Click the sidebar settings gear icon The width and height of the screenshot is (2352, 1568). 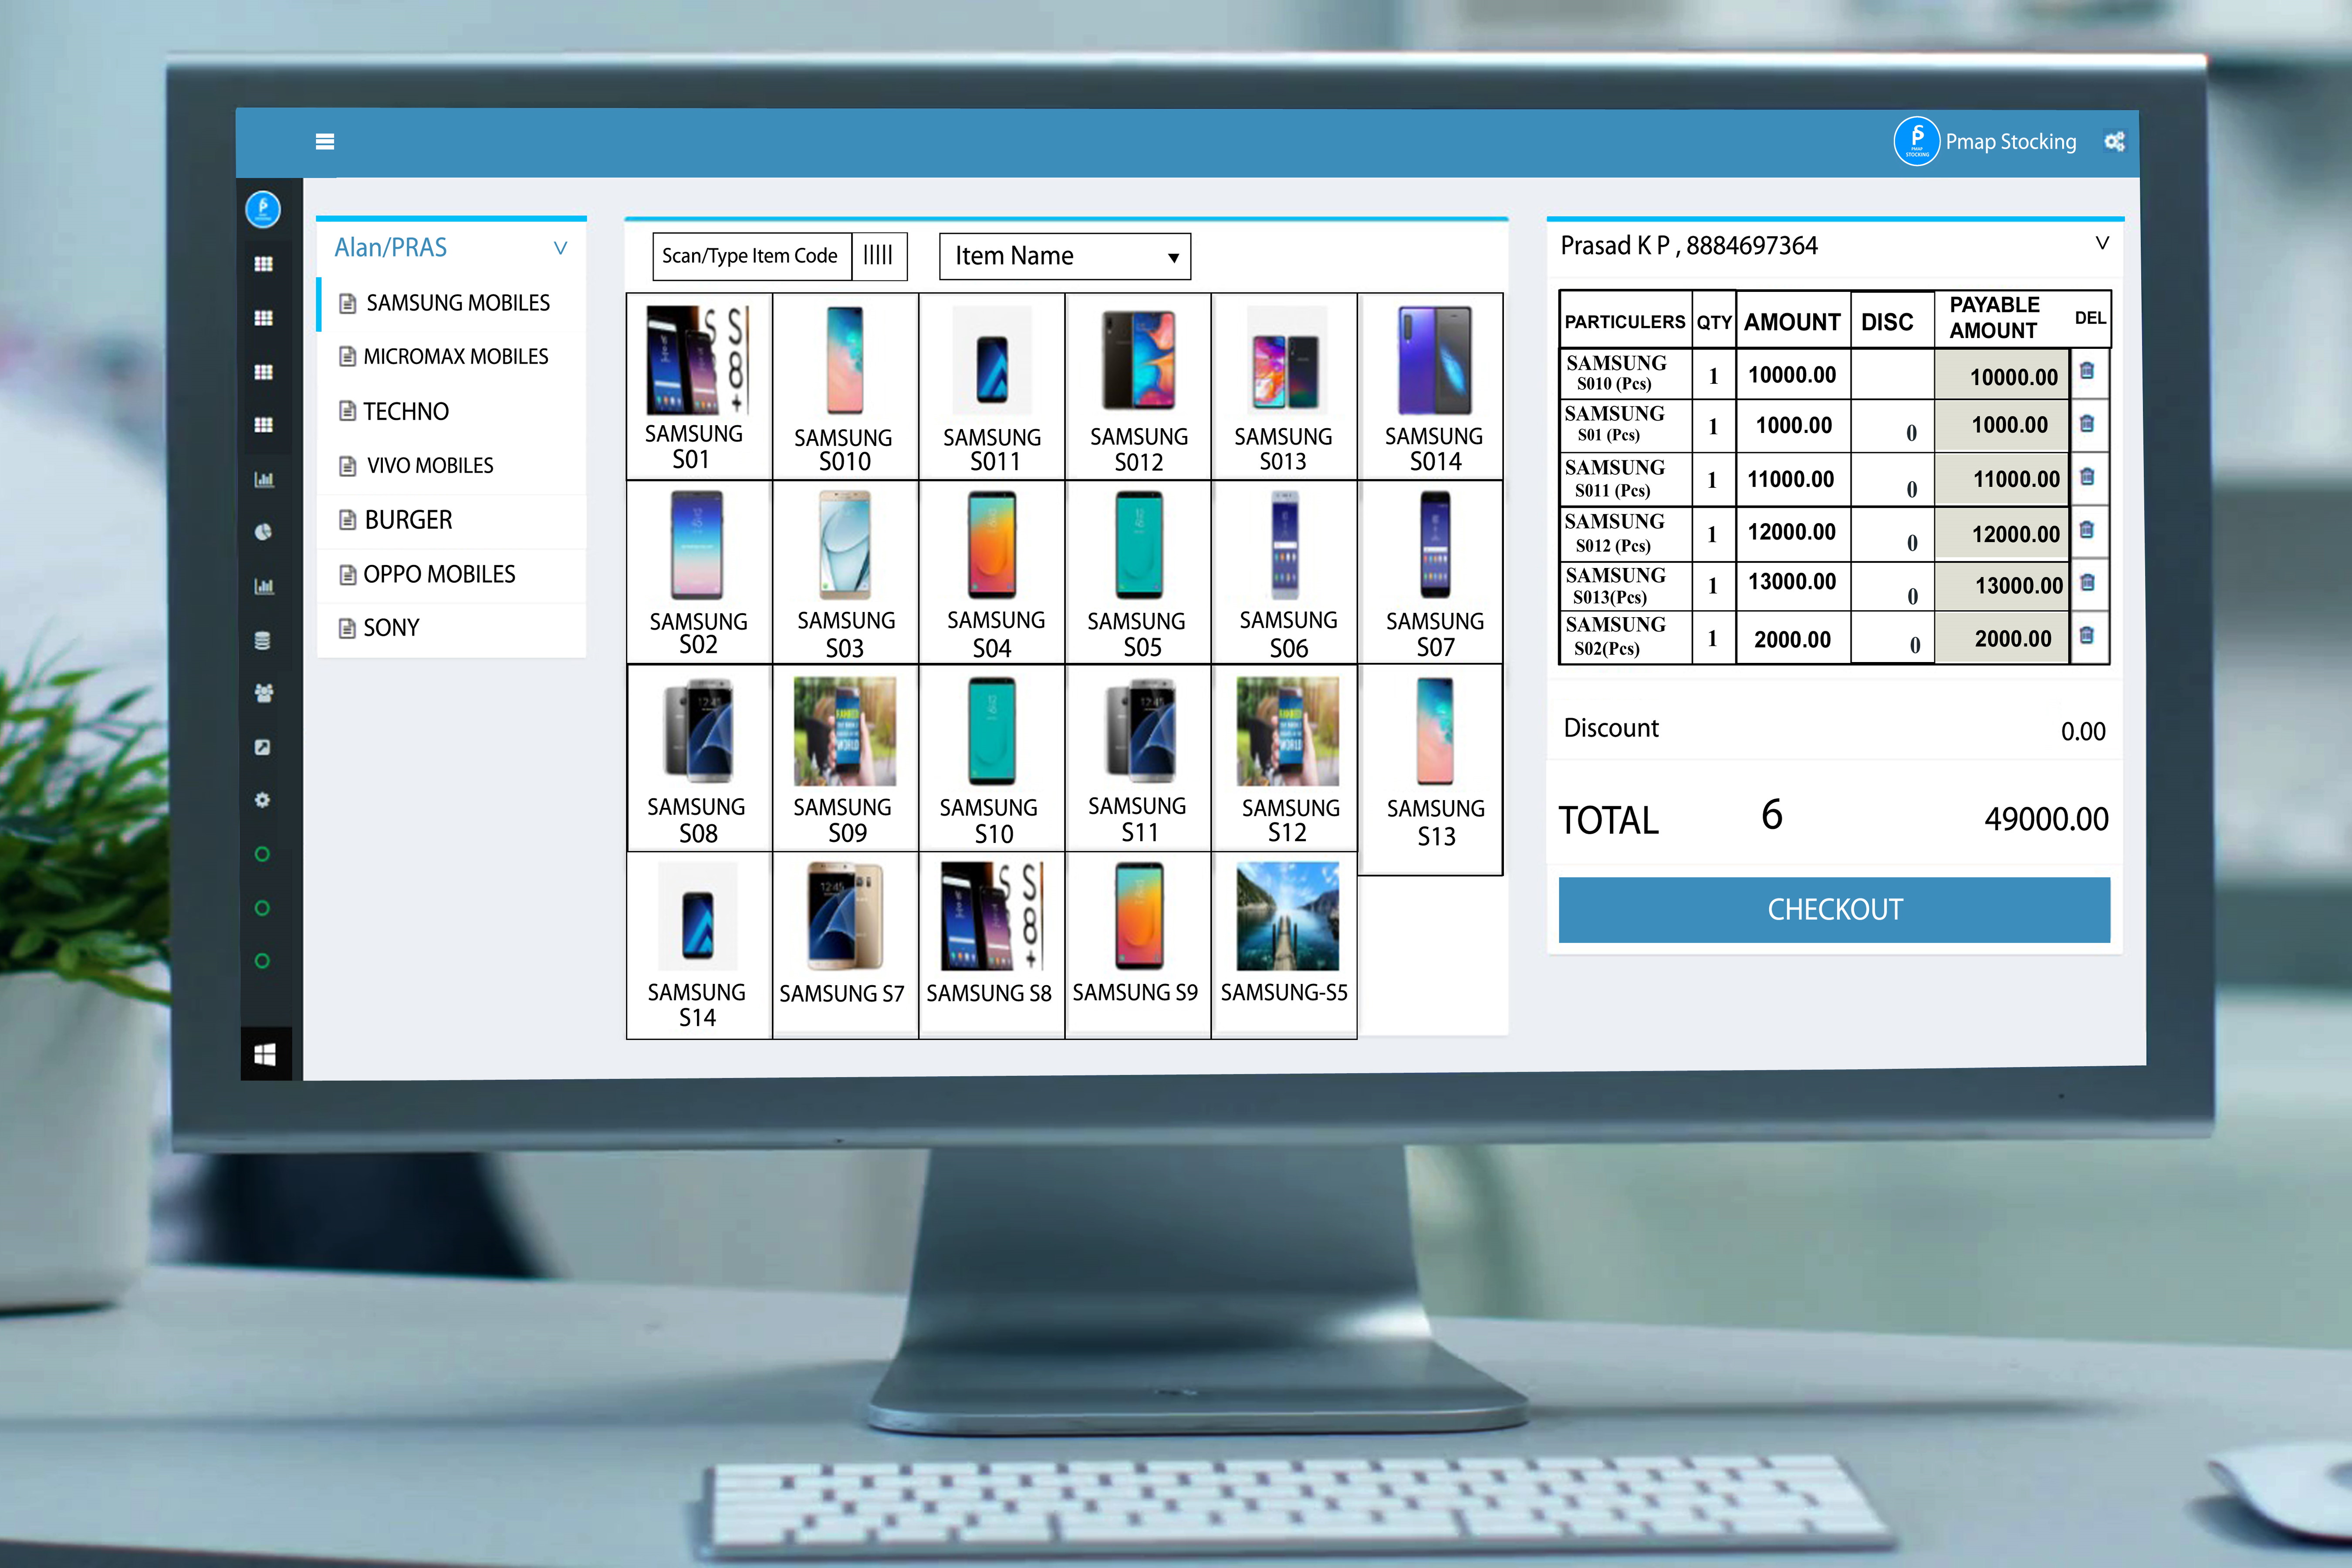point(262,800)
